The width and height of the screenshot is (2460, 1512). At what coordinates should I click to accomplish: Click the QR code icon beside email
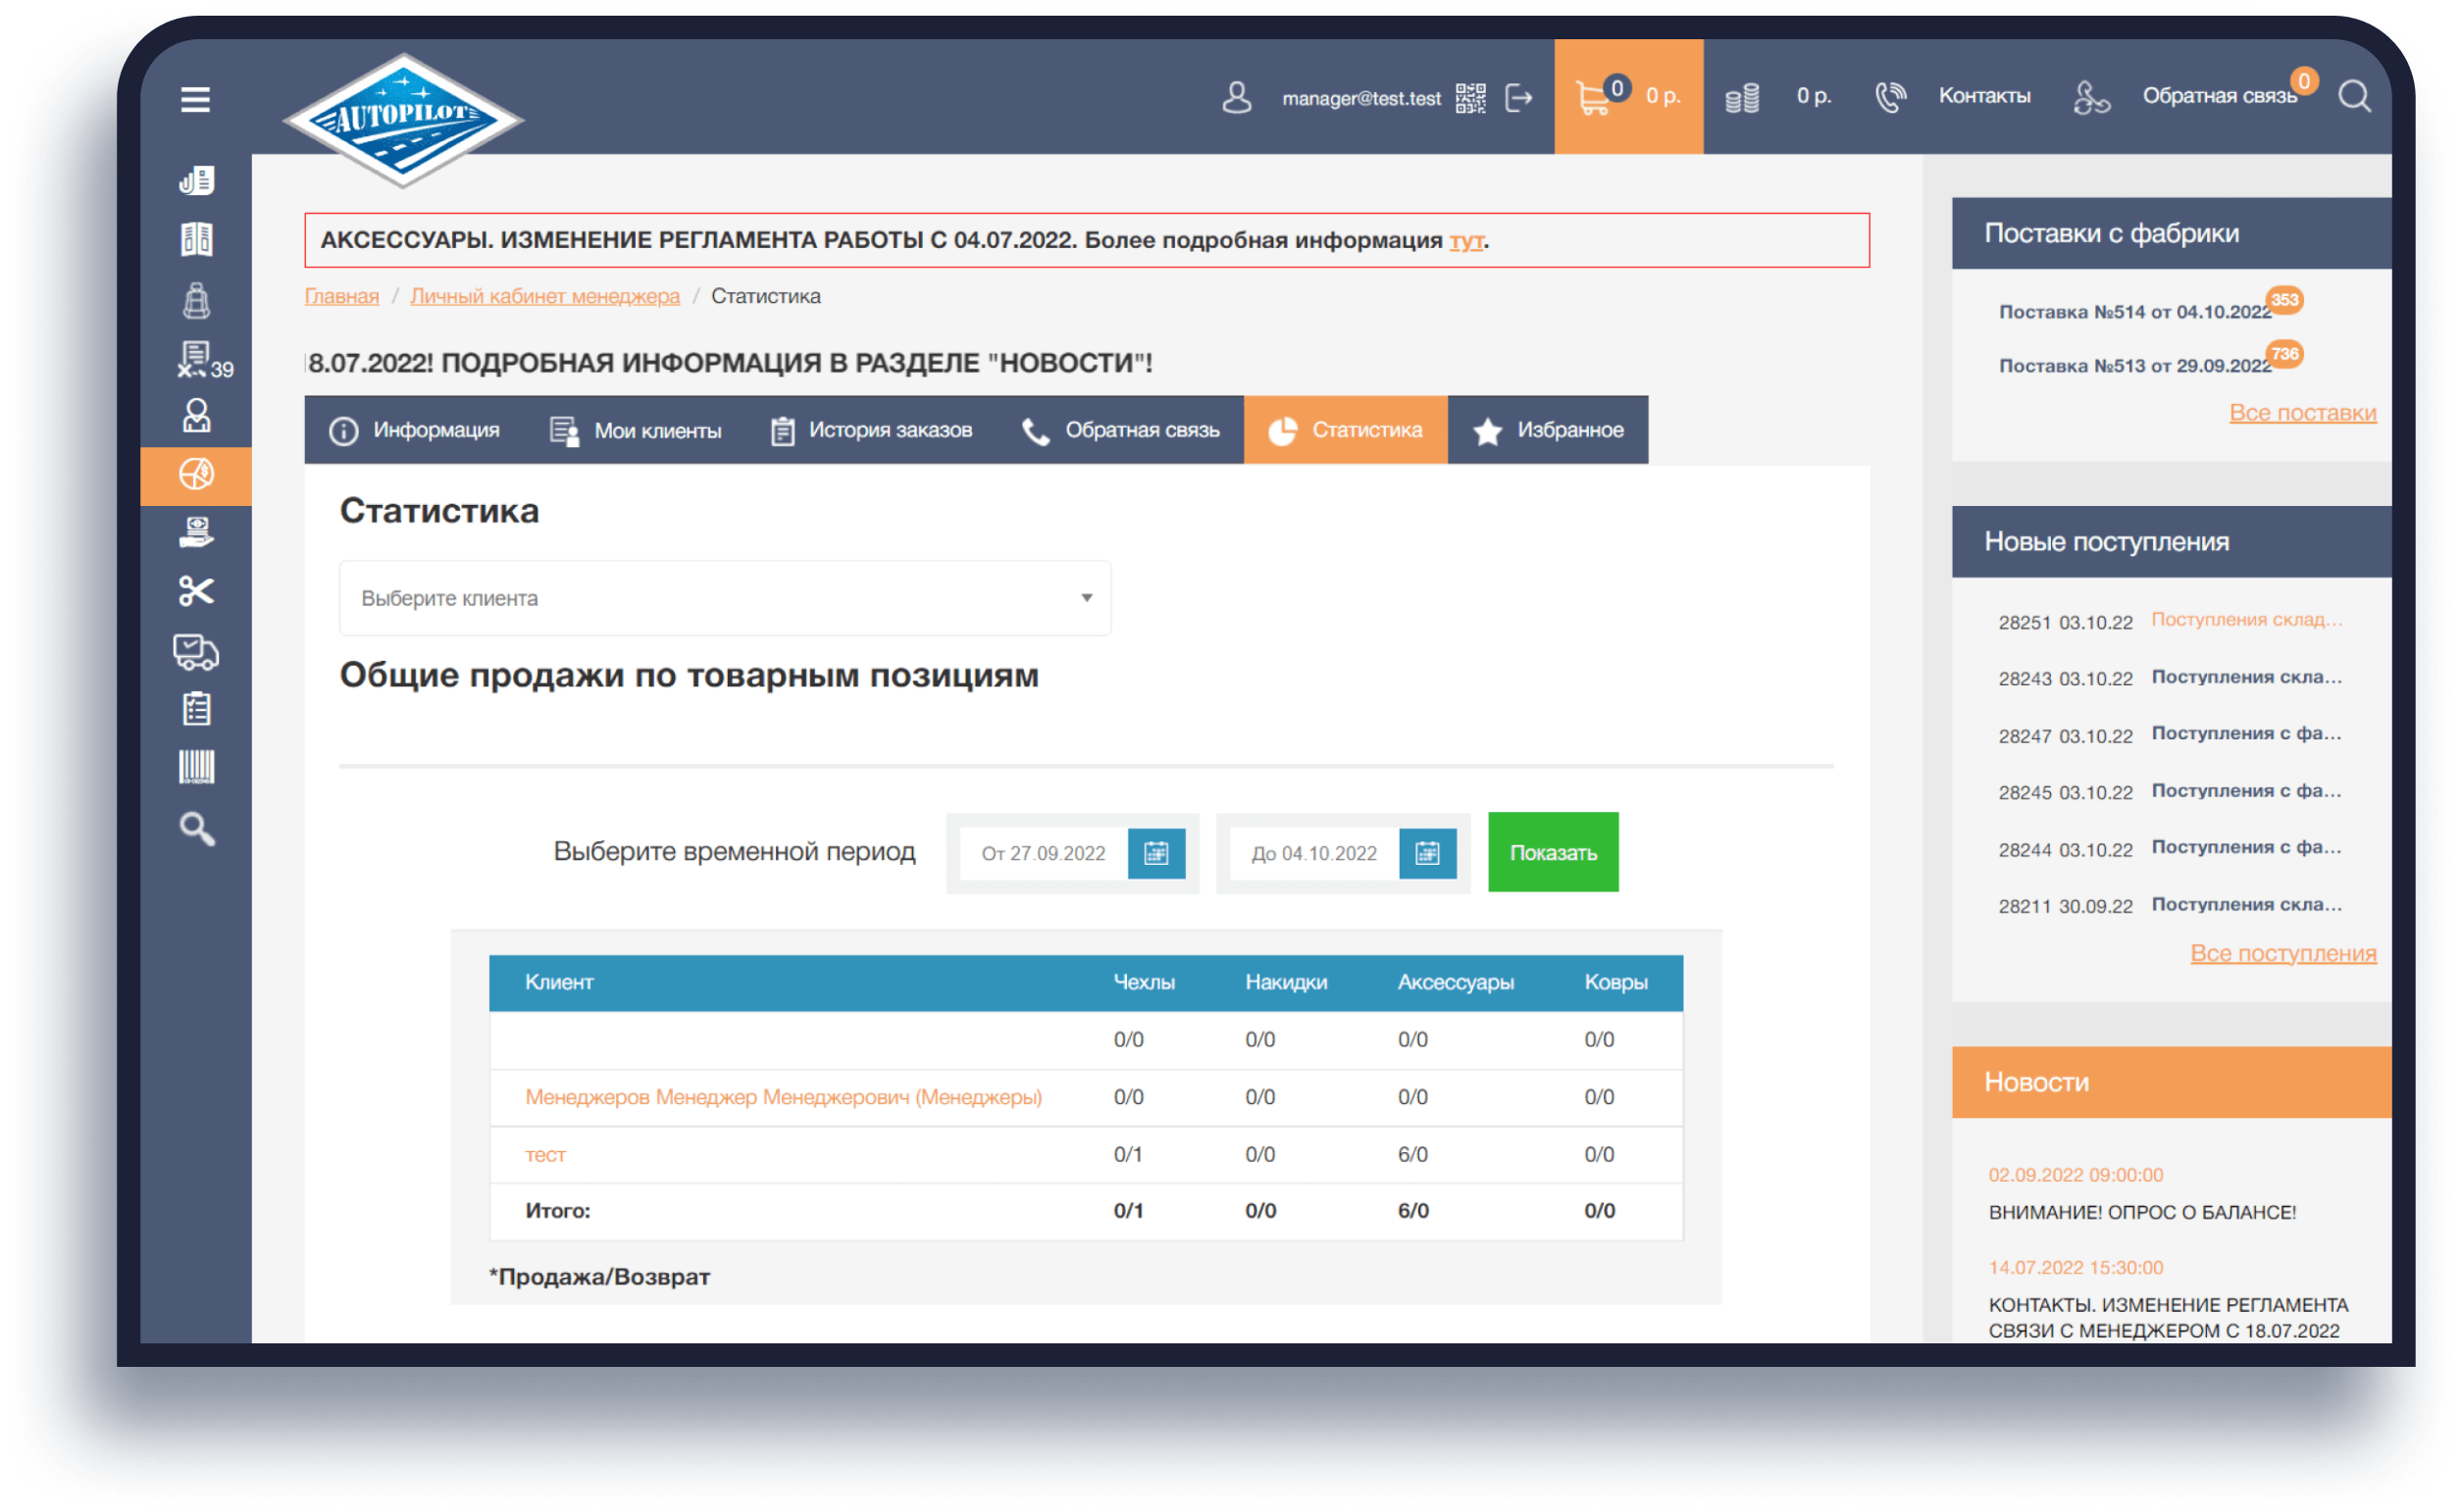coord(1470,98)
